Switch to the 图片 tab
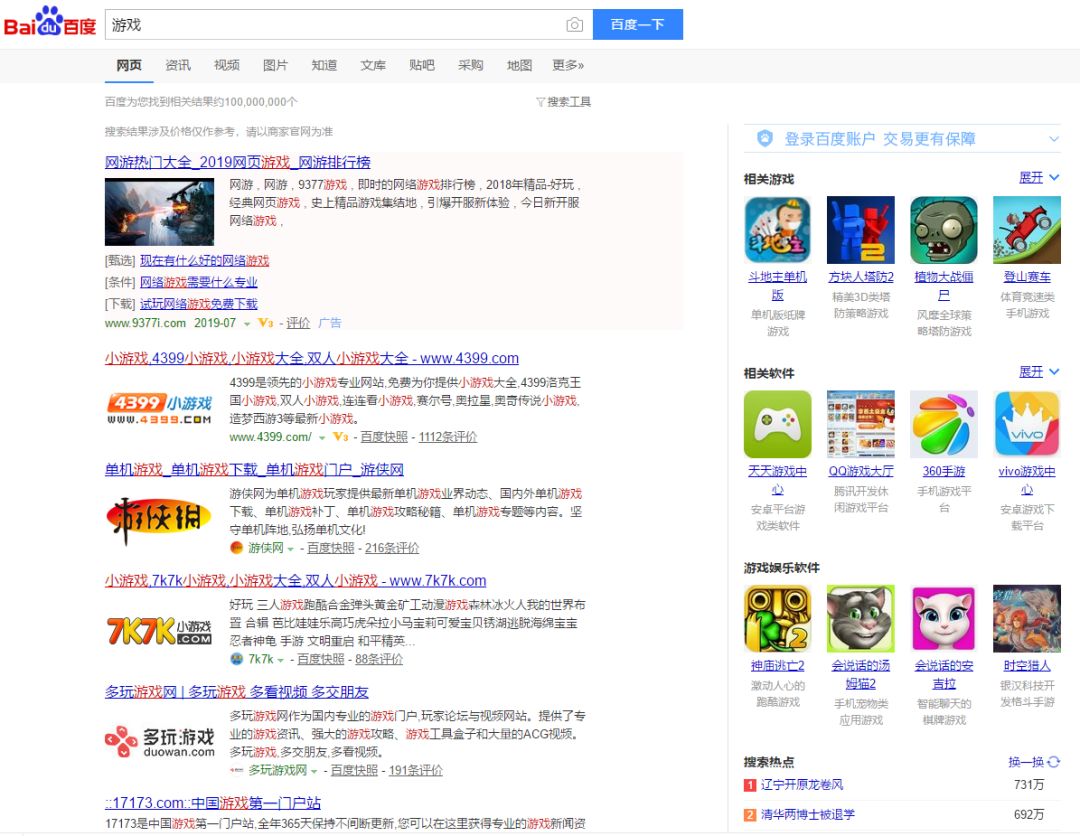 [x=276, y=65]
